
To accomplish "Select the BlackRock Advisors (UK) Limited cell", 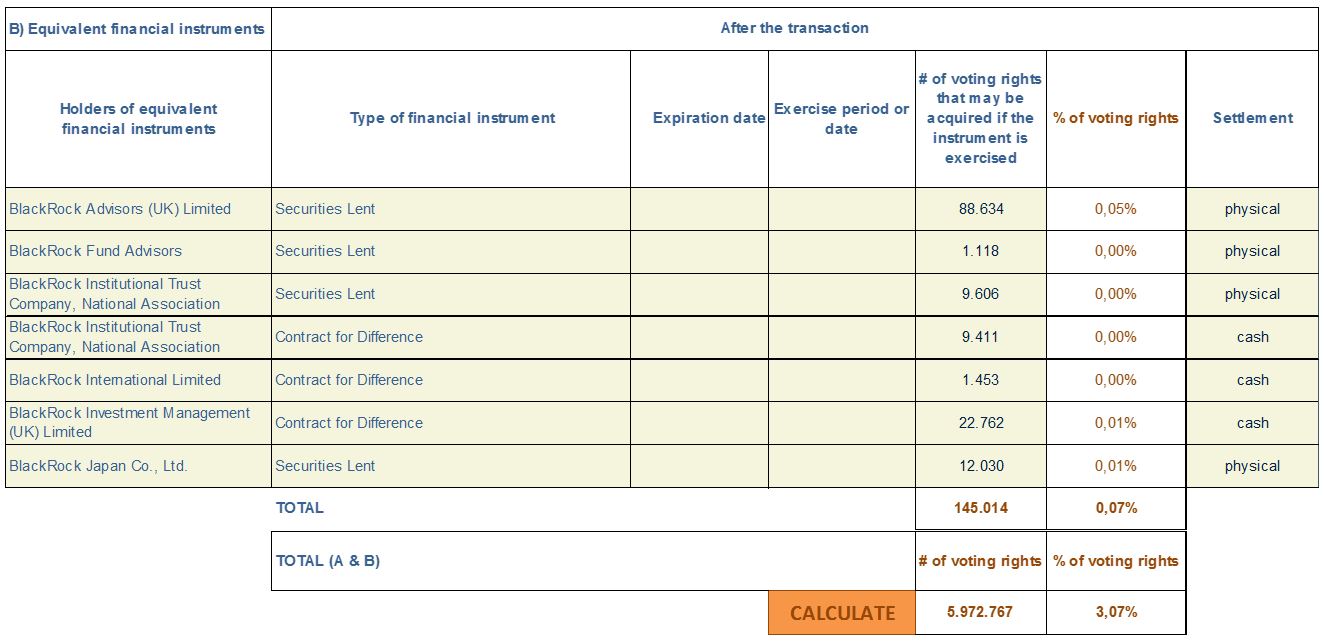I will coord(139,209).
